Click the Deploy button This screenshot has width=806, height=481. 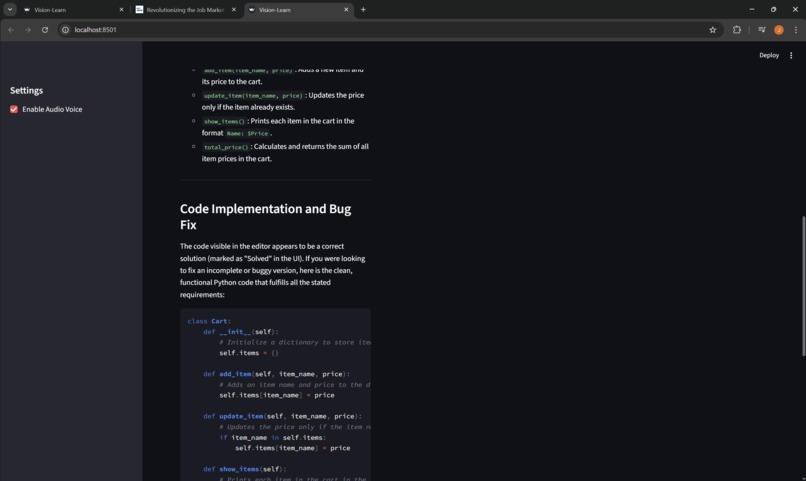(x=769, y=55)
